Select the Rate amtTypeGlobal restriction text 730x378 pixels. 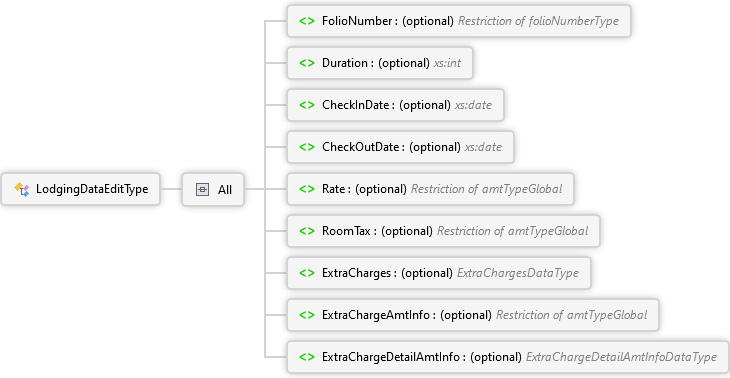487,189
